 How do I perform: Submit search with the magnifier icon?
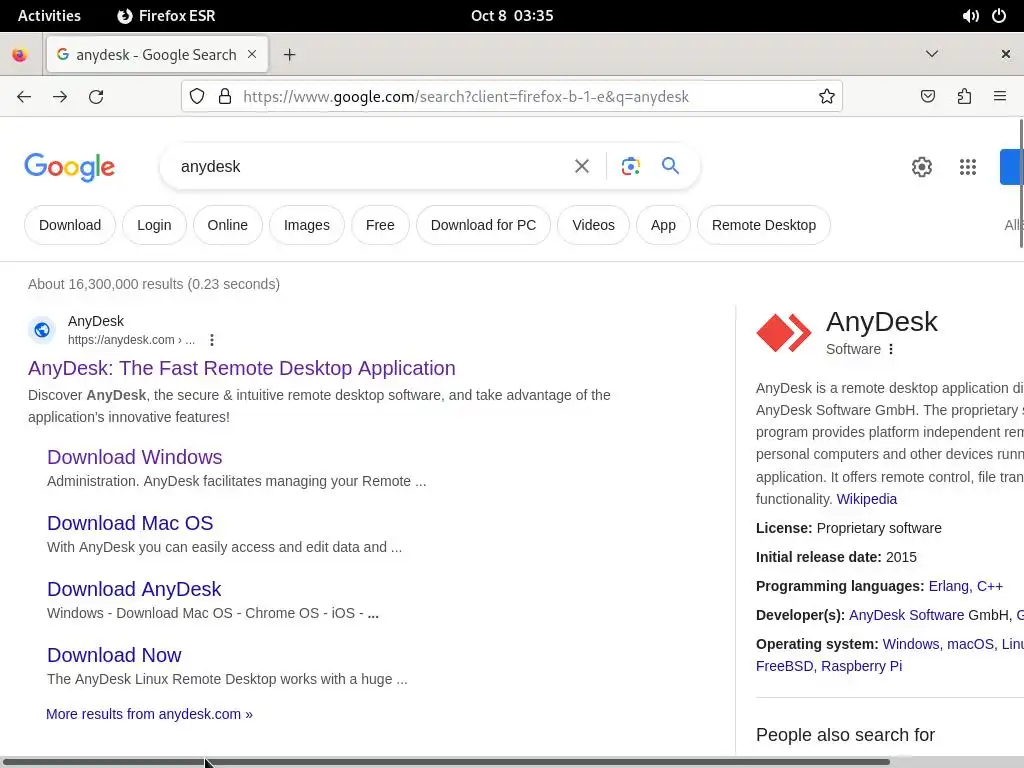tap(670, 166)
